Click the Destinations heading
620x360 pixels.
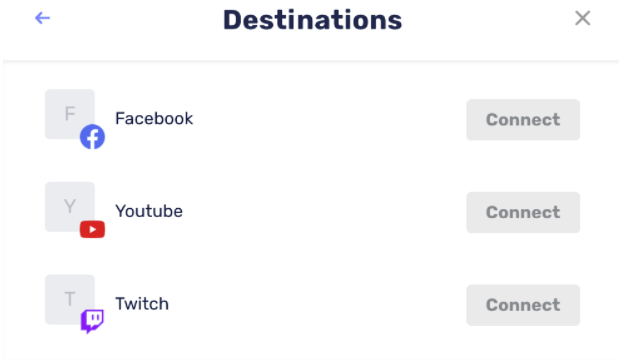pos(312,20)
